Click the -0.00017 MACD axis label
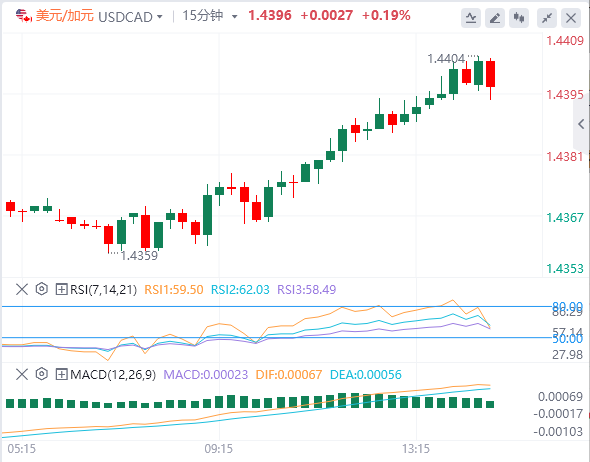590x462 pixels. (x=558, y=414)
